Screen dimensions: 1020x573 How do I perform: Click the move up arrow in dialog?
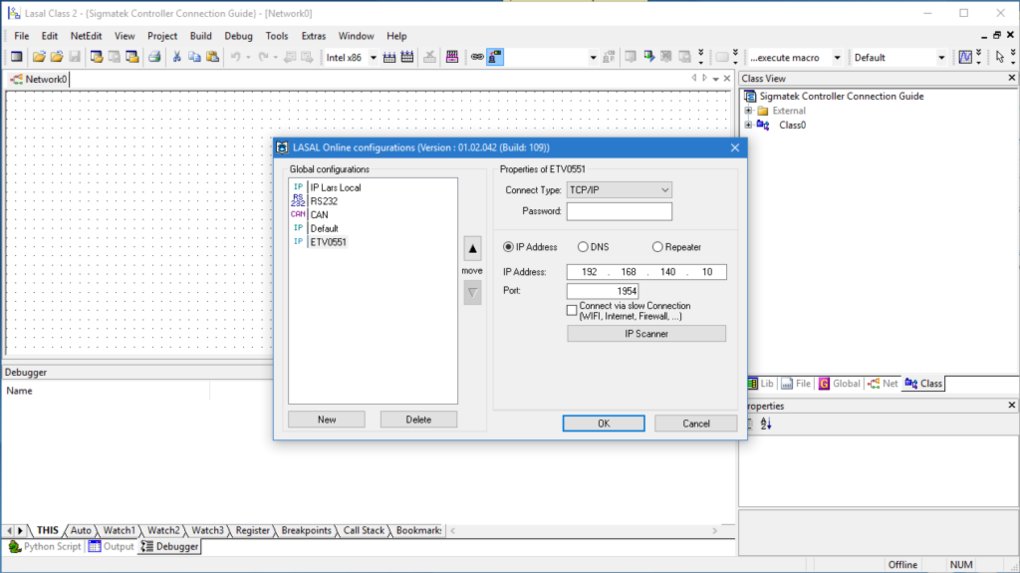pyautogui.click(x=472, y=249)
